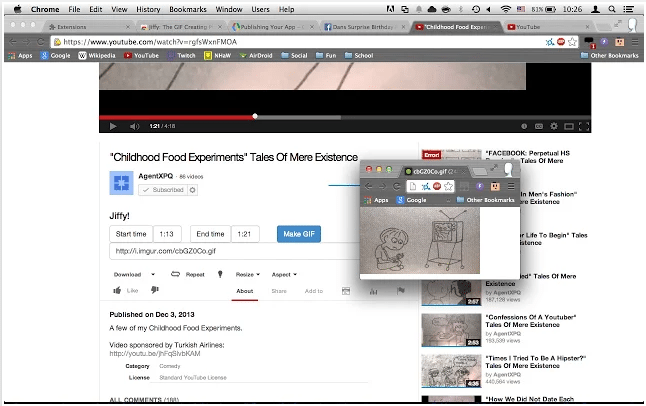Viewport: 646px width, 406px height.
Task: Expand the Fun bookmarks folder
Action: [x=326, y=55]
